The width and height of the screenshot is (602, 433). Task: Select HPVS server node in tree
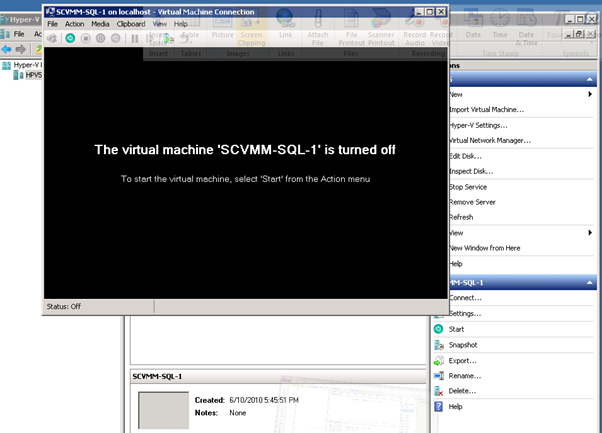[x=33, y=75]
